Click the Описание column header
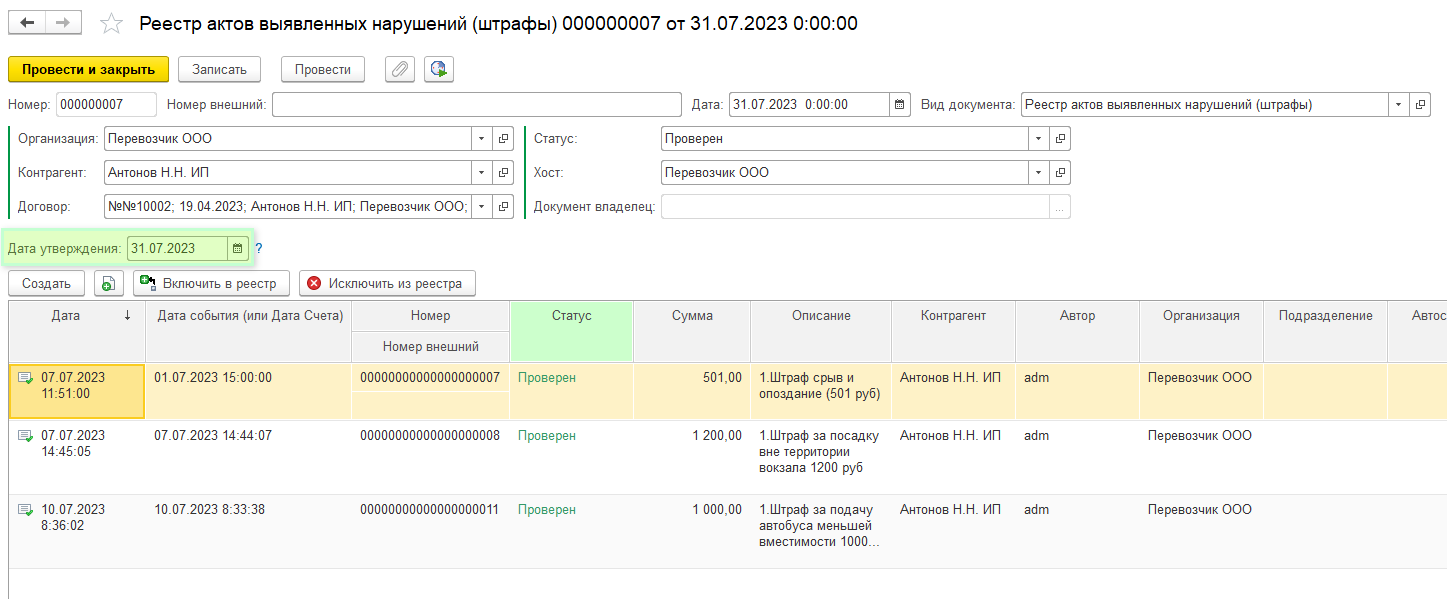Viewport: 1447px width, 599px height. coord(820,316)
